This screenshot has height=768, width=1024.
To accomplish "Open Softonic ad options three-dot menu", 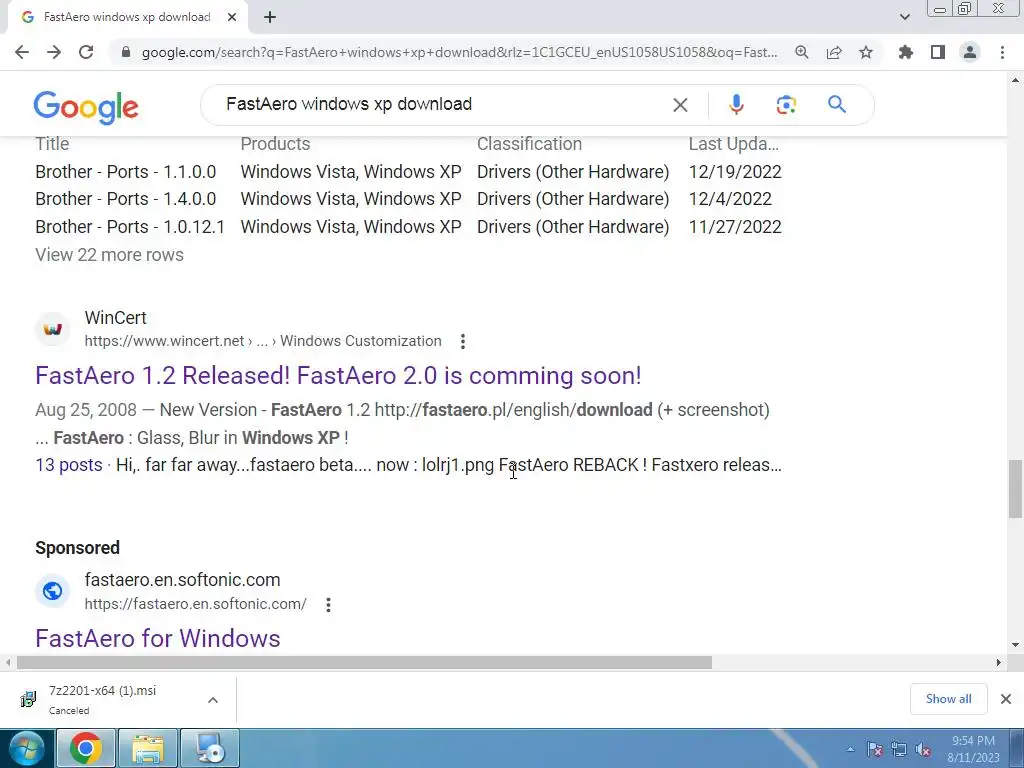I will [x=328, y=605].
